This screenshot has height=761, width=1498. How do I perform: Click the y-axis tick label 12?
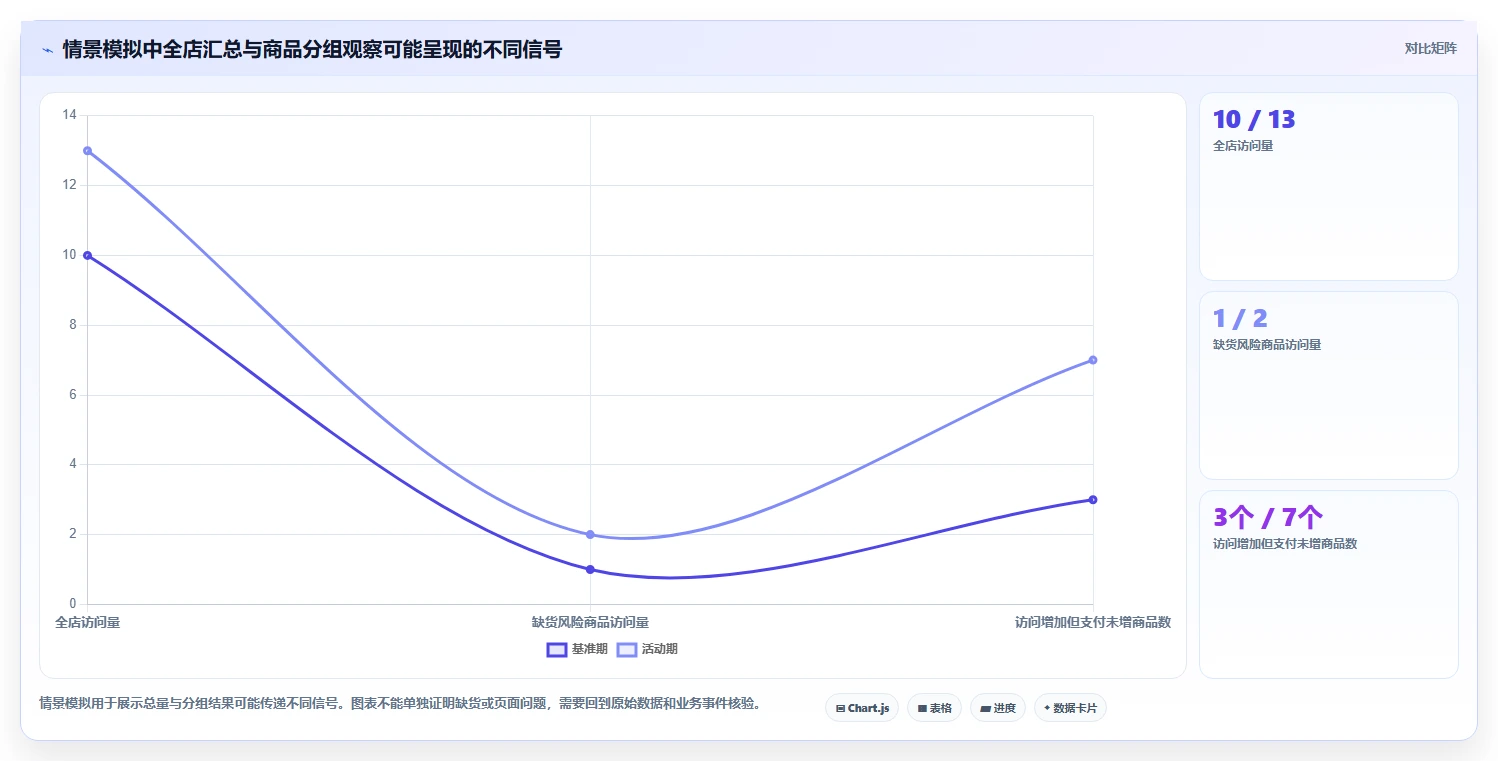69,185
